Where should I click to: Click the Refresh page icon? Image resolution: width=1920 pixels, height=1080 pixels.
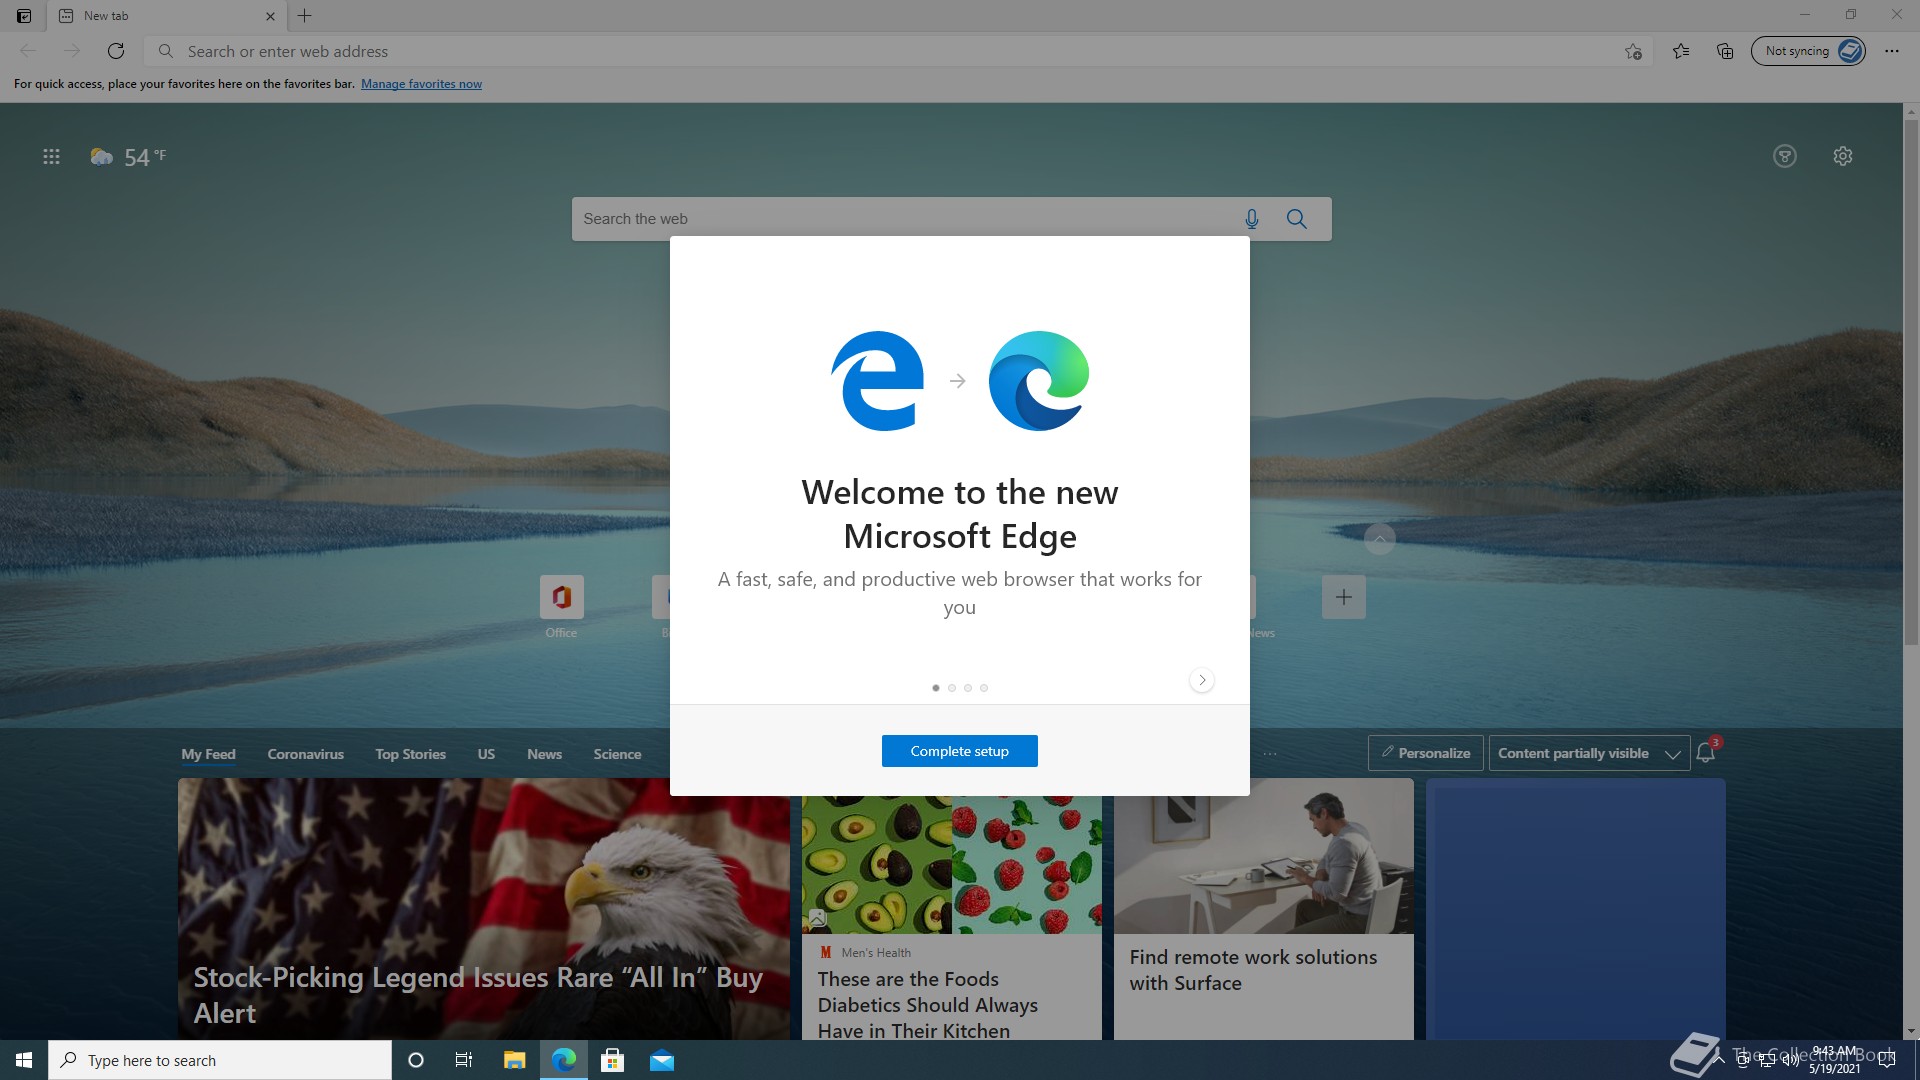[116, 51]
